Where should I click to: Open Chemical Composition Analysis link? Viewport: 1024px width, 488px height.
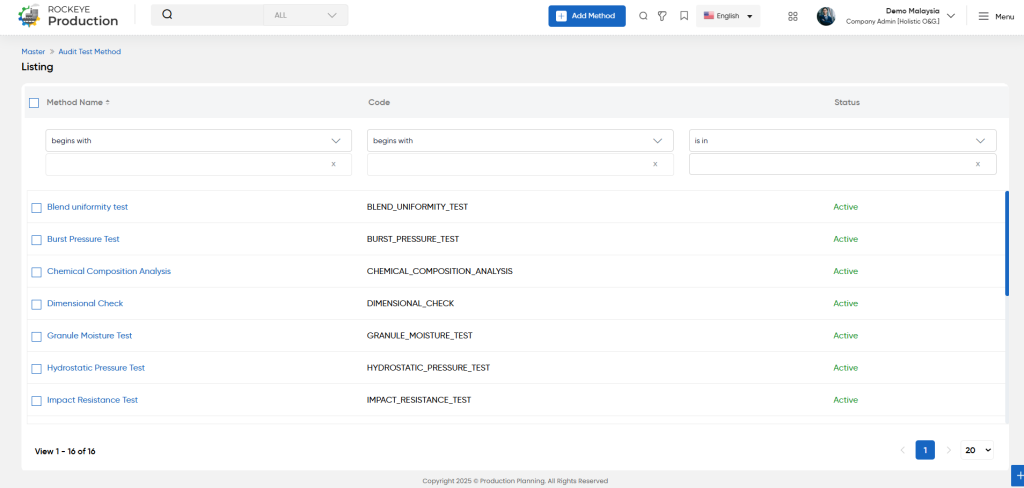[109, 271]
